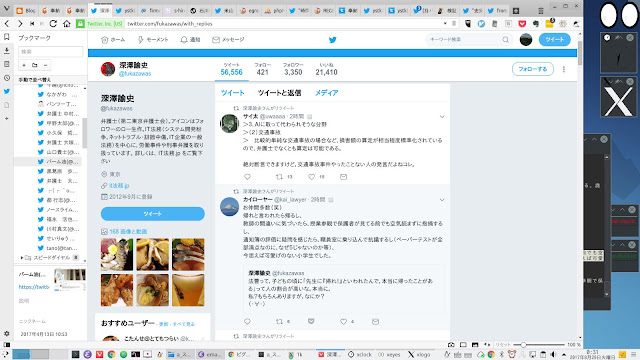The image size is (640, 360).
Task: Open page actions icon in status bar
Action: (487, 344)
